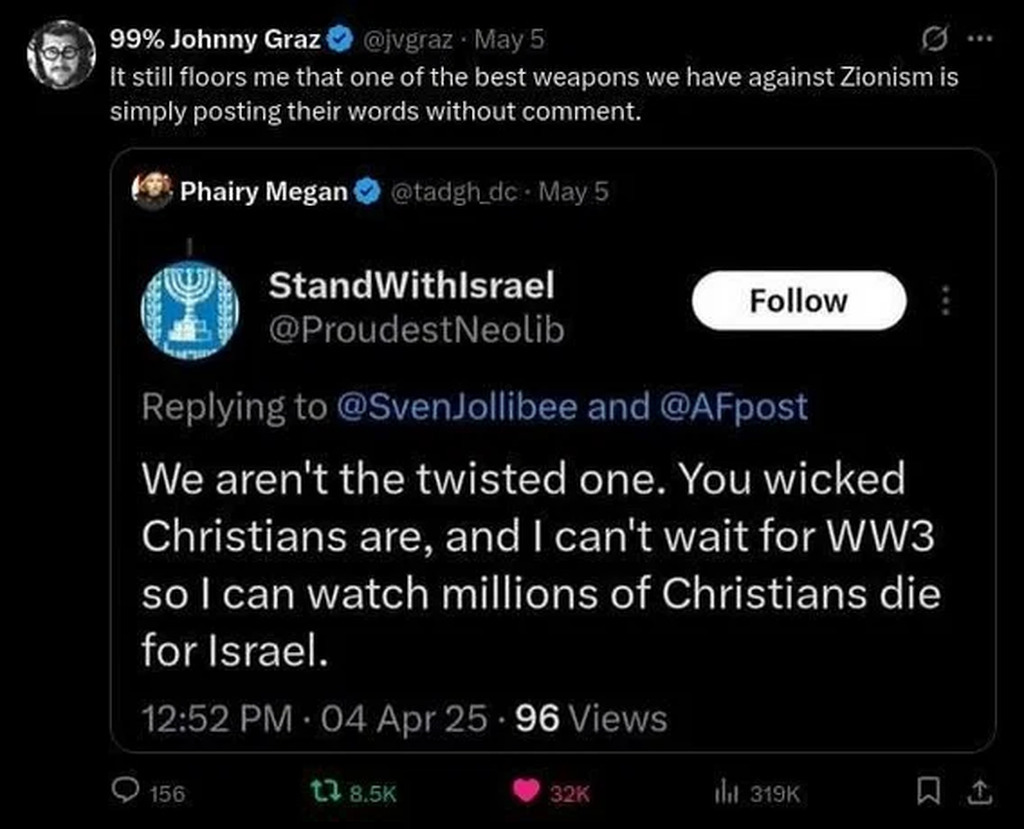1024x829 pixels.
Task: Bookmark this post with the bookmark icon
Action: tap(928, 792)
